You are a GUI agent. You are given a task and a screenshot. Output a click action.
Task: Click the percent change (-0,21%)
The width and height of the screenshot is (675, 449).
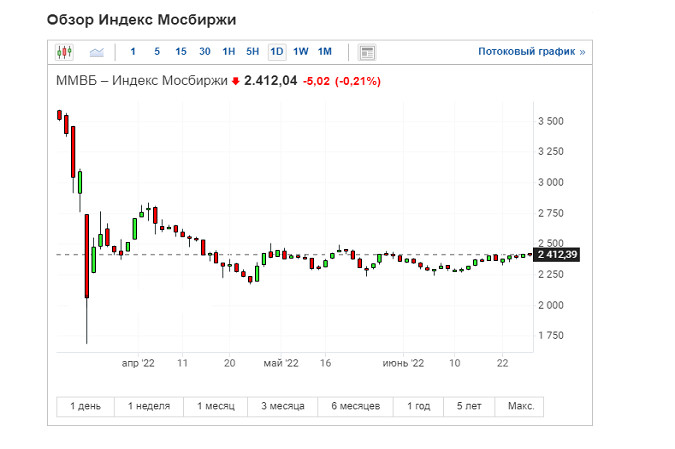coord(358,81)
